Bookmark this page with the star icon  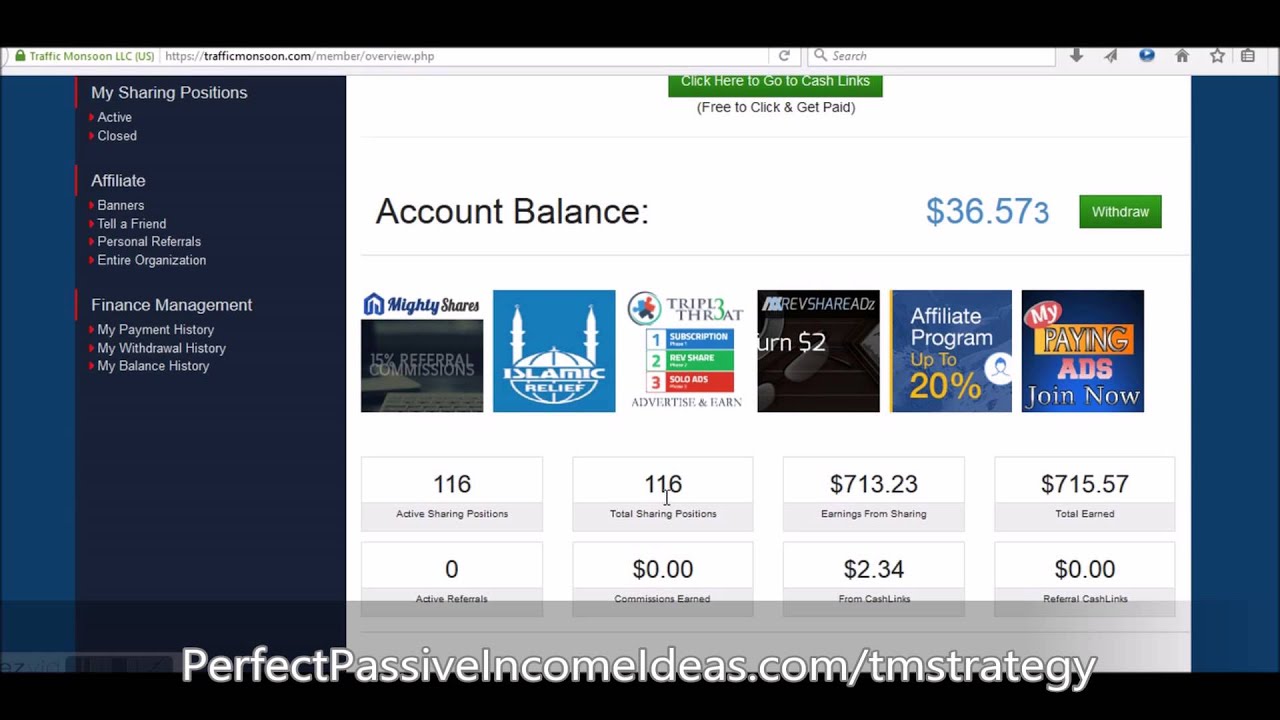coord(1217,56)
